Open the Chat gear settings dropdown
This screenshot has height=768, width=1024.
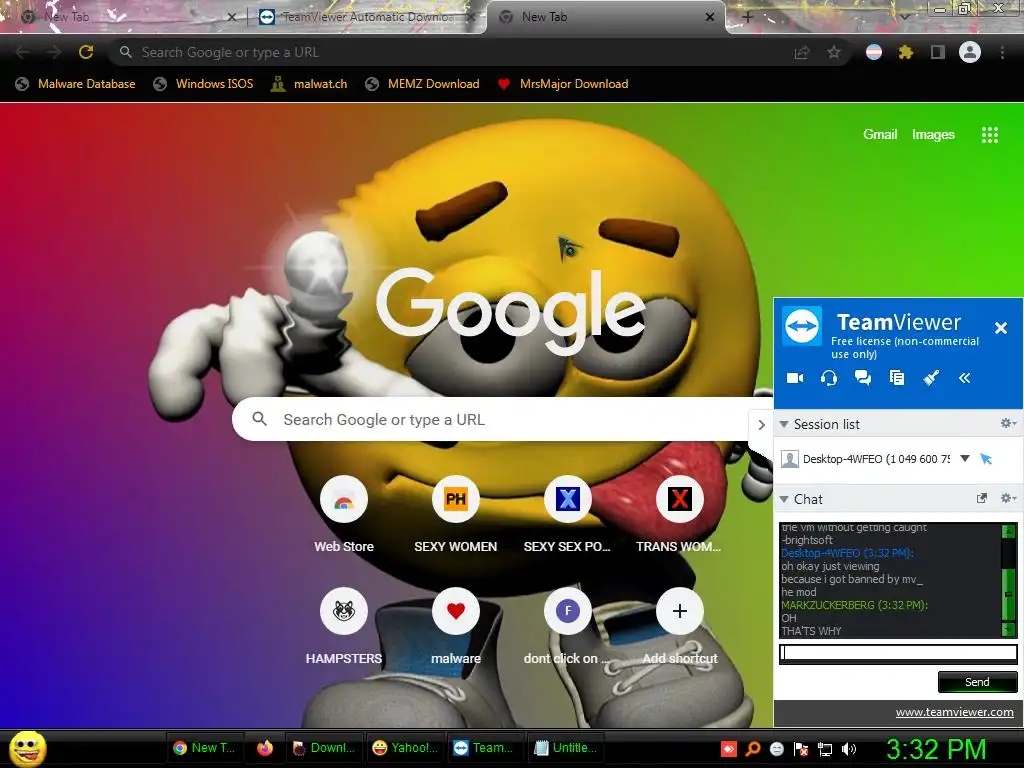[1008, 498]
